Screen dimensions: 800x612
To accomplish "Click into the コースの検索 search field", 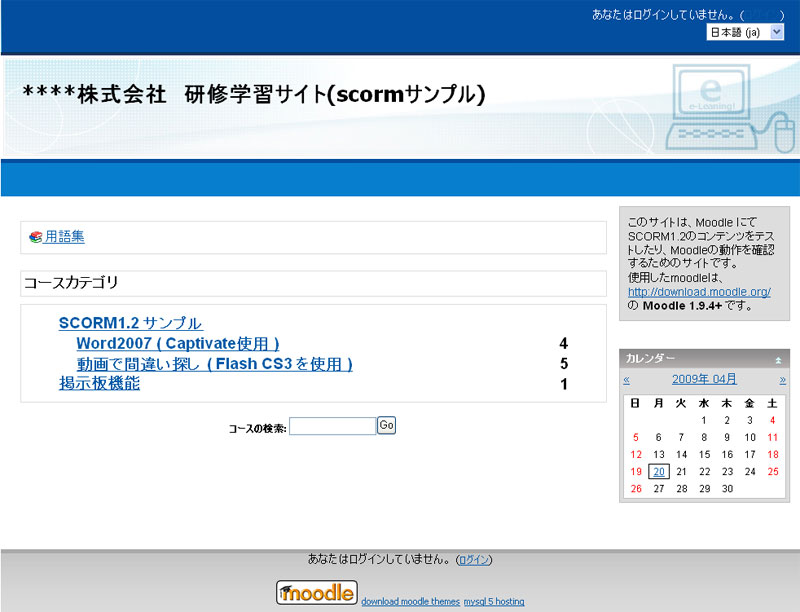I will coord(332,426).
